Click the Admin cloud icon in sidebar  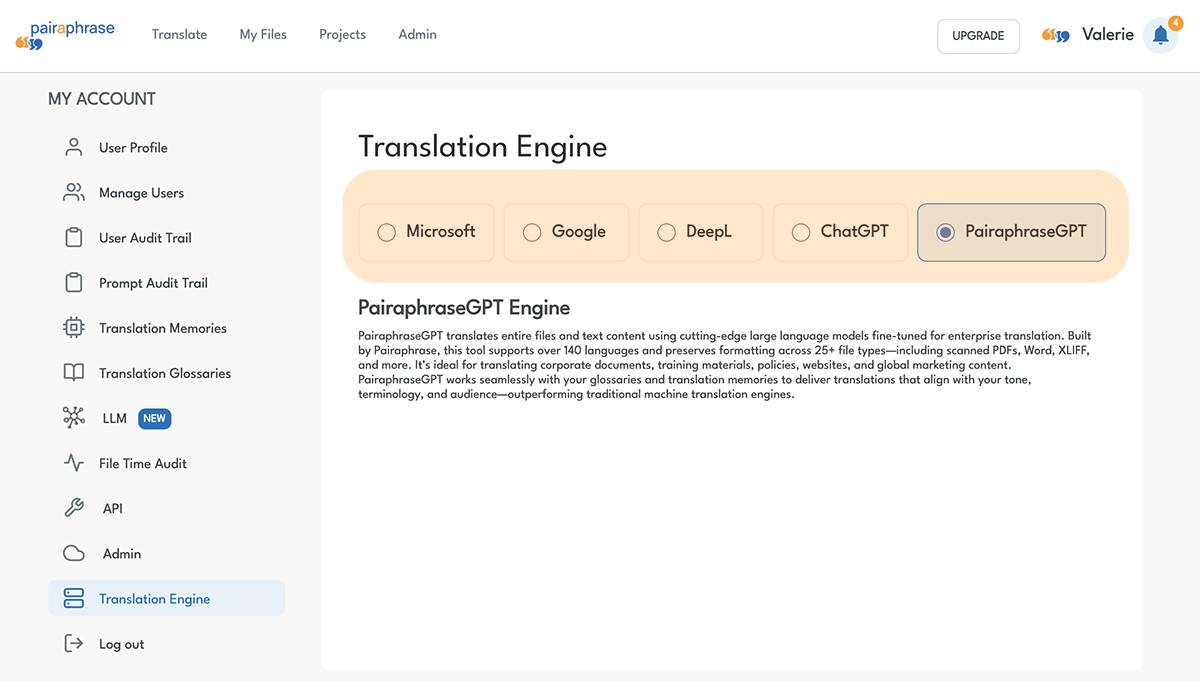click(x=74, y=554)
